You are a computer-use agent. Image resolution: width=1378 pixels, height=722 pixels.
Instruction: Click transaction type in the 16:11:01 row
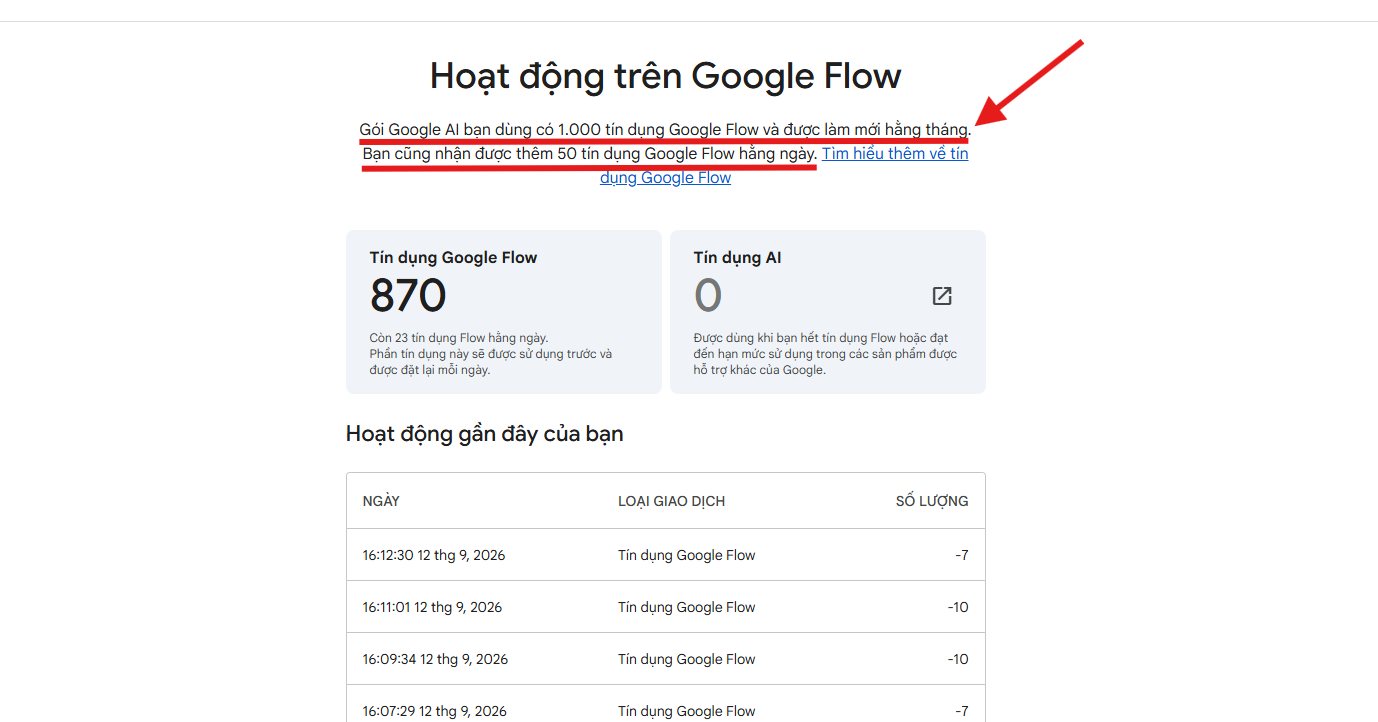687,607
